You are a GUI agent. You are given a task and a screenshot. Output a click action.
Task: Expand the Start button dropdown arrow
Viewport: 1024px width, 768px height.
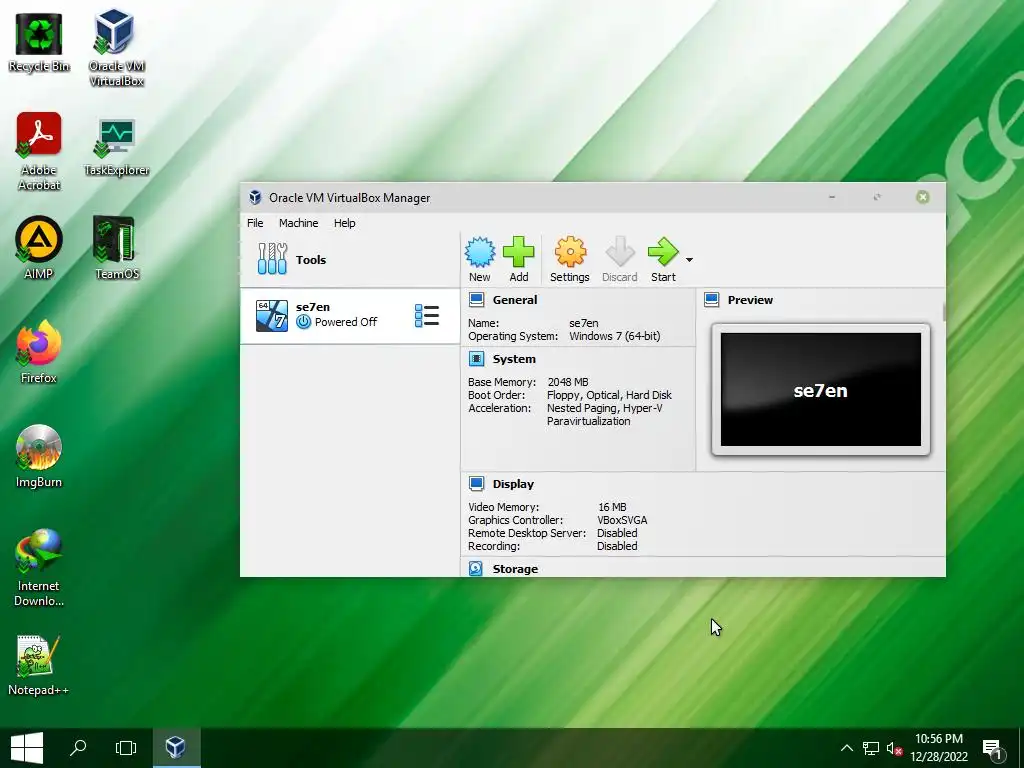(689, 260)
